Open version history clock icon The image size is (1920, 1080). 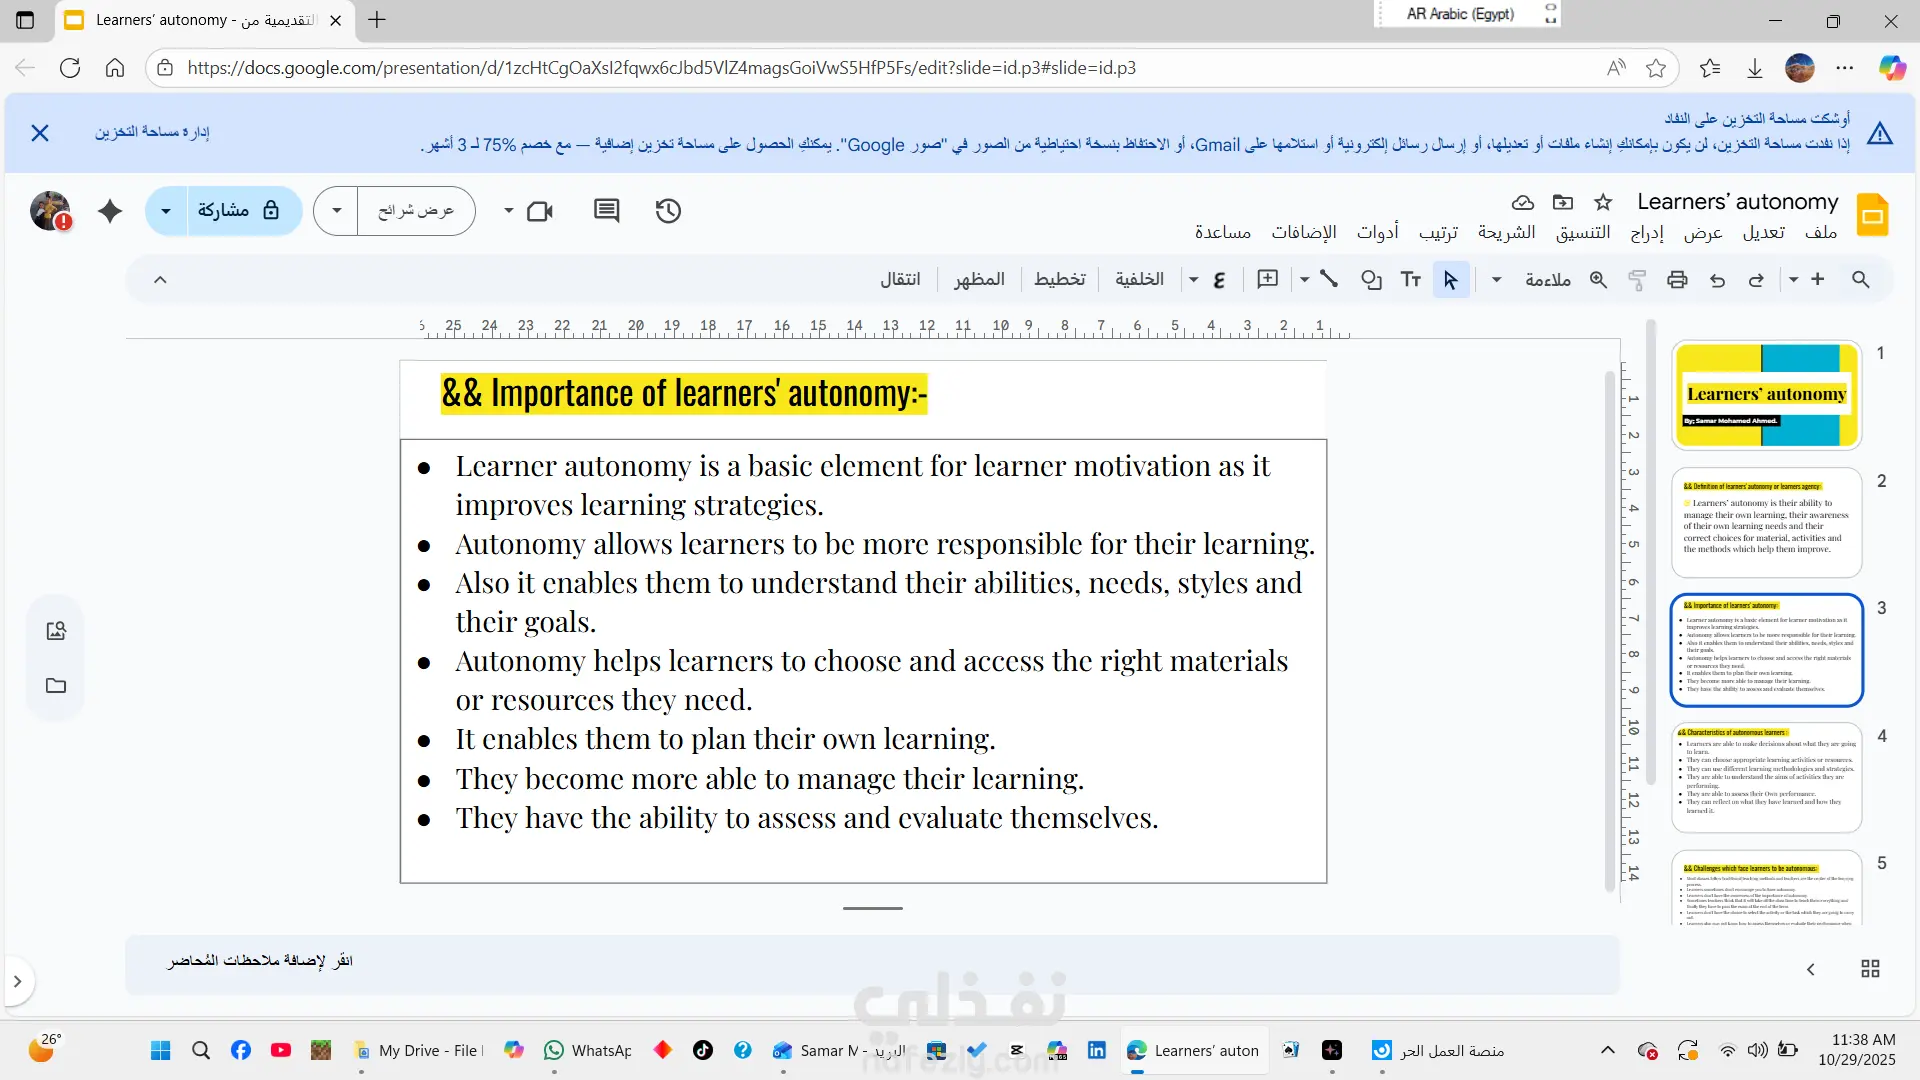668,211
